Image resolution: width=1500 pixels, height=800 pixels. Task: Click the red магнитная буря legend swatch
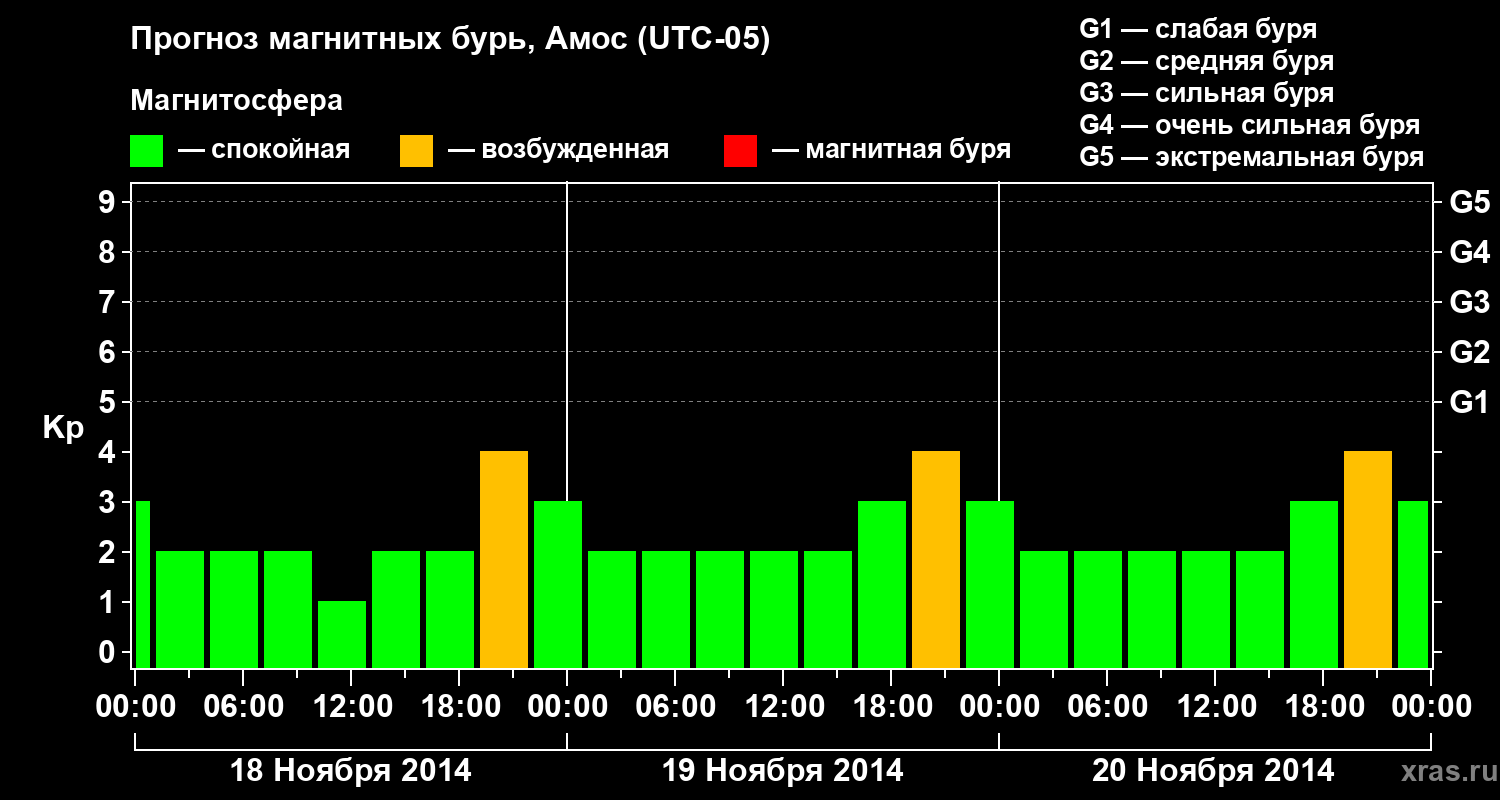[x=740, y=151]
